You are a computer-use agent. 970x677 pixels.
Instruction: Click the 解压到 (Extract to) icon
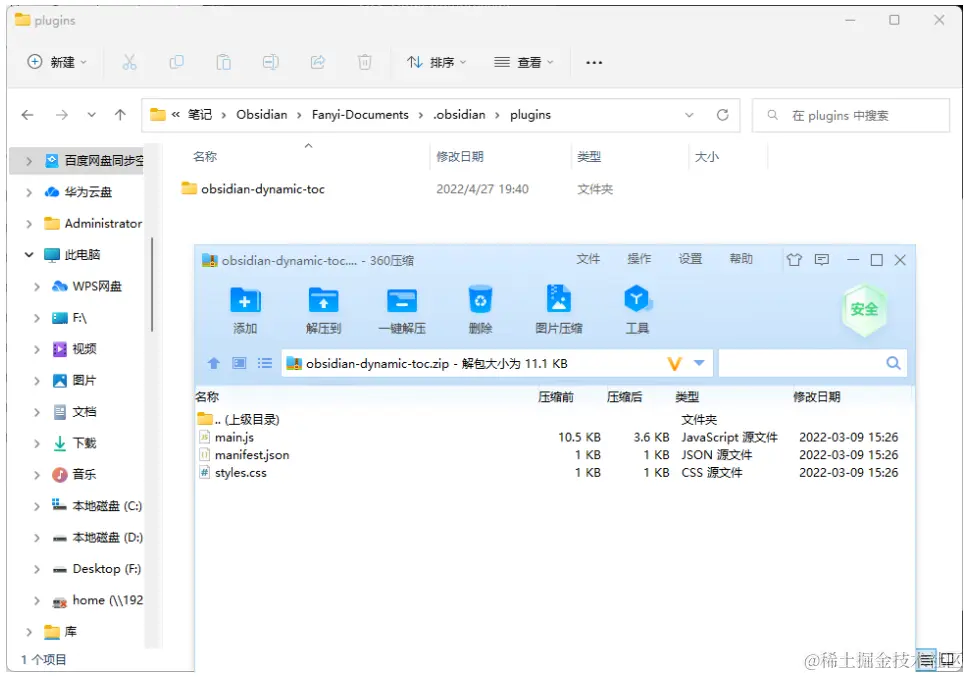322,307
